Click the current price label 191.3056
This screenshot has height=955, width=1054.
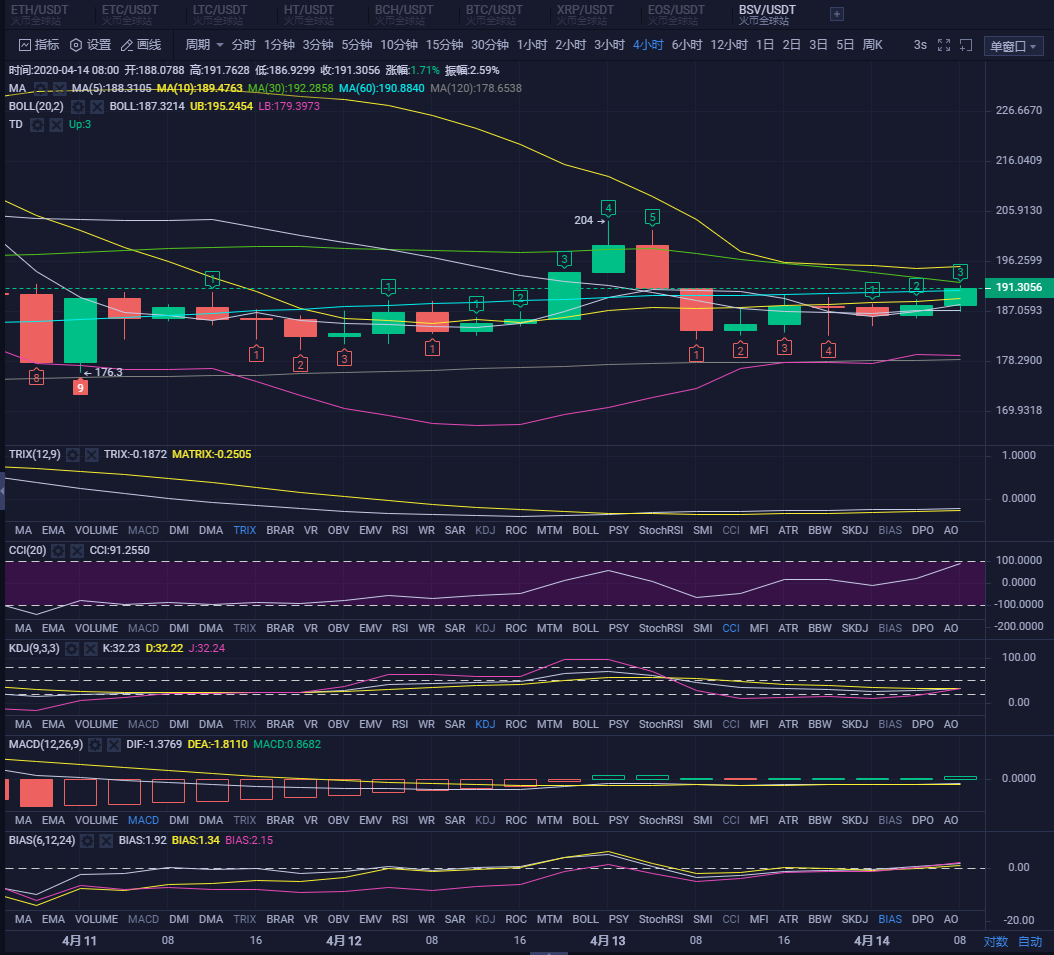[1018, 288]
